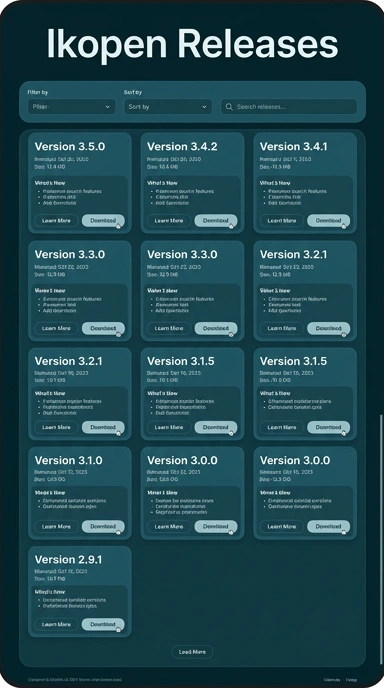Learn more about Version 3.1.0

56,527
